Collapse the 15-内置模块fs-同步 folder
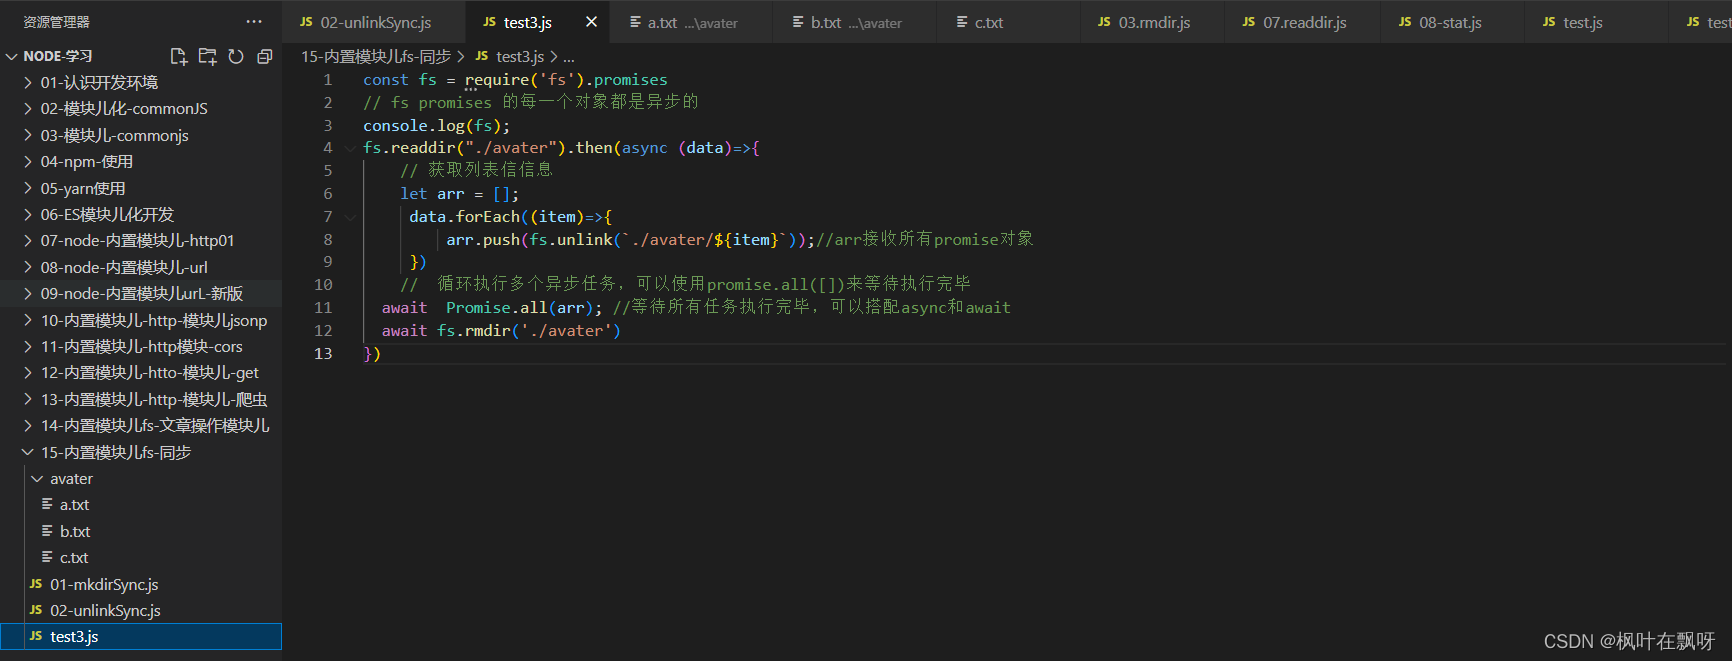 (x=28, y=452)
